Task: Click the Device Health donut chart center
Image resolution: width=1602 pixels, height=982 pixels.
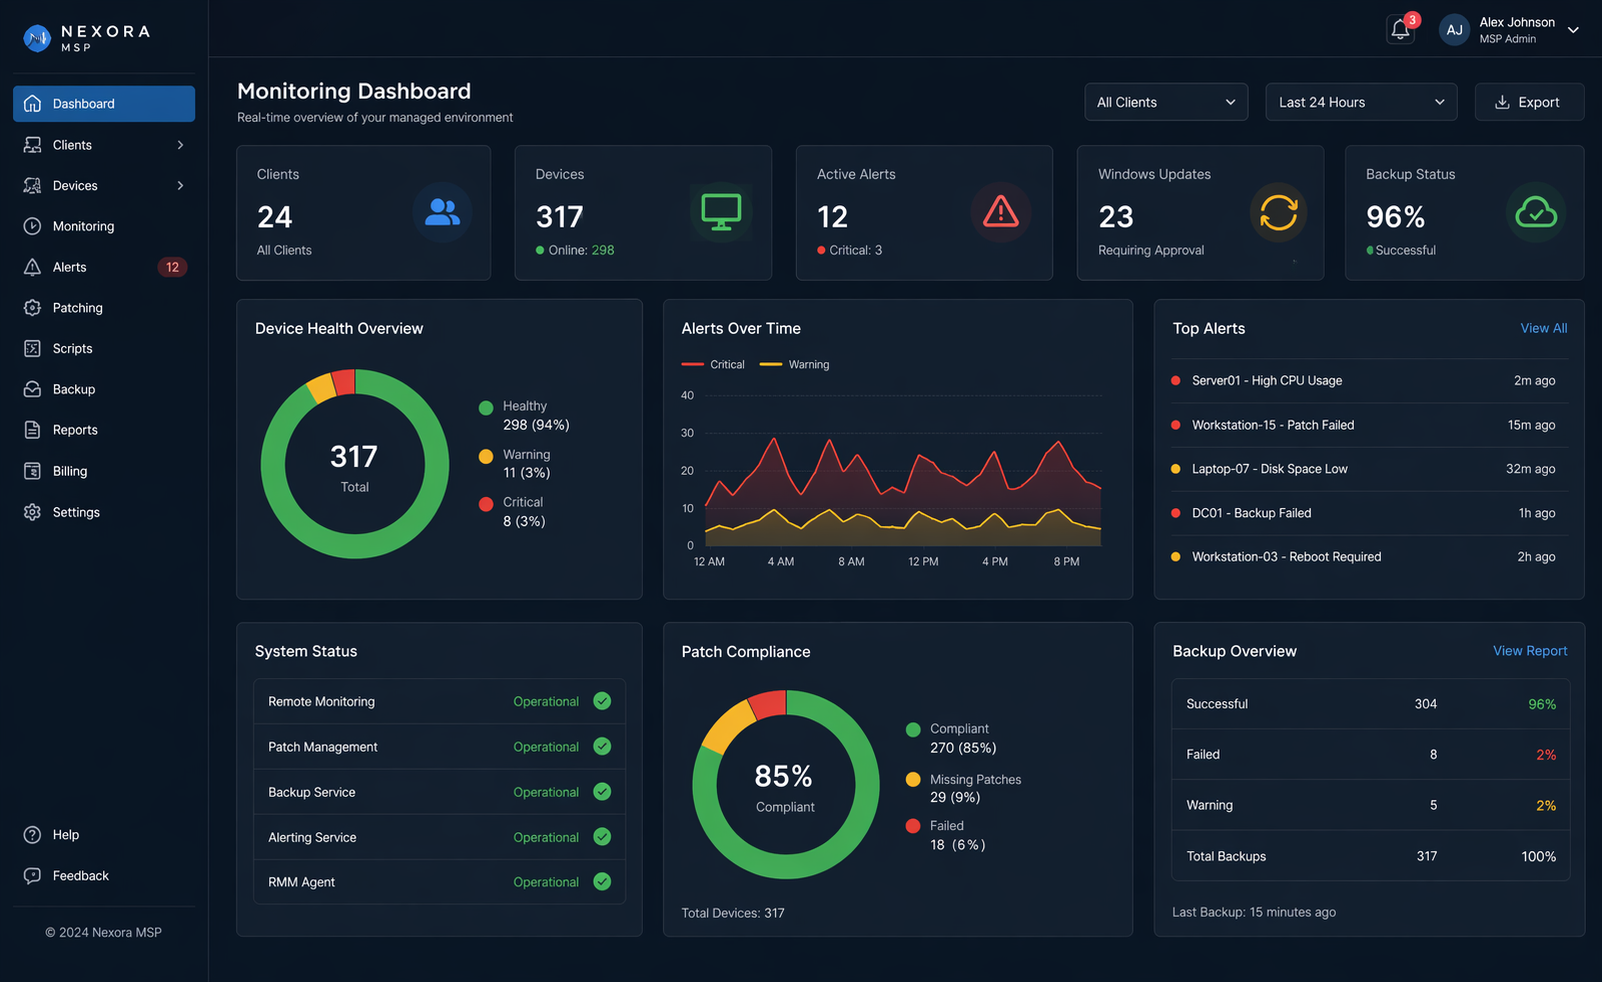Action: 354,465
